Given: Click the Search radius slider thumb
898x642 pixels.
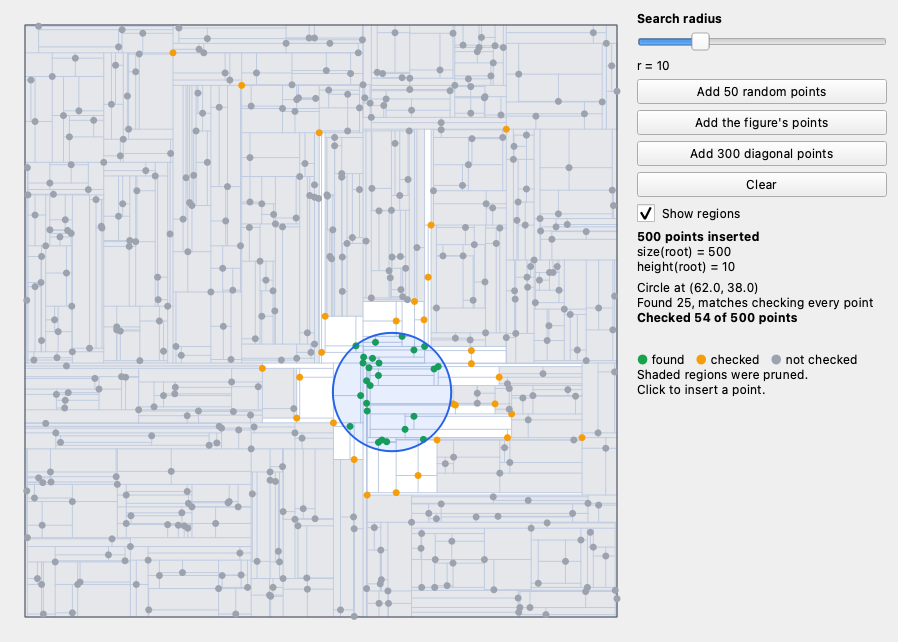Looking at the screenshot, I should point(700,41).
